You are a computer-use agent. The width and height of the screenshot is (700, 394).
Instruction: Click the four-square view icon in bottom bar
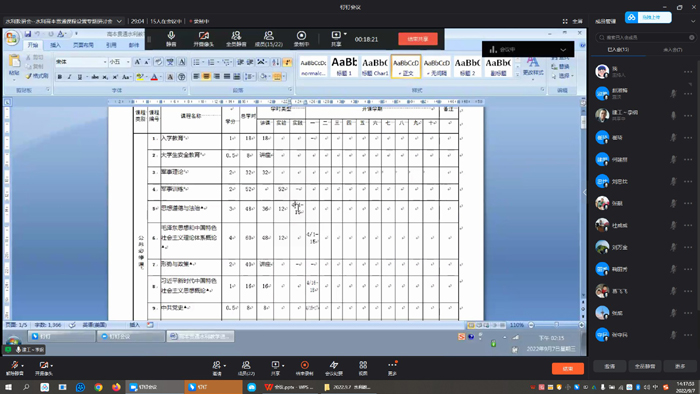point(363,368)
